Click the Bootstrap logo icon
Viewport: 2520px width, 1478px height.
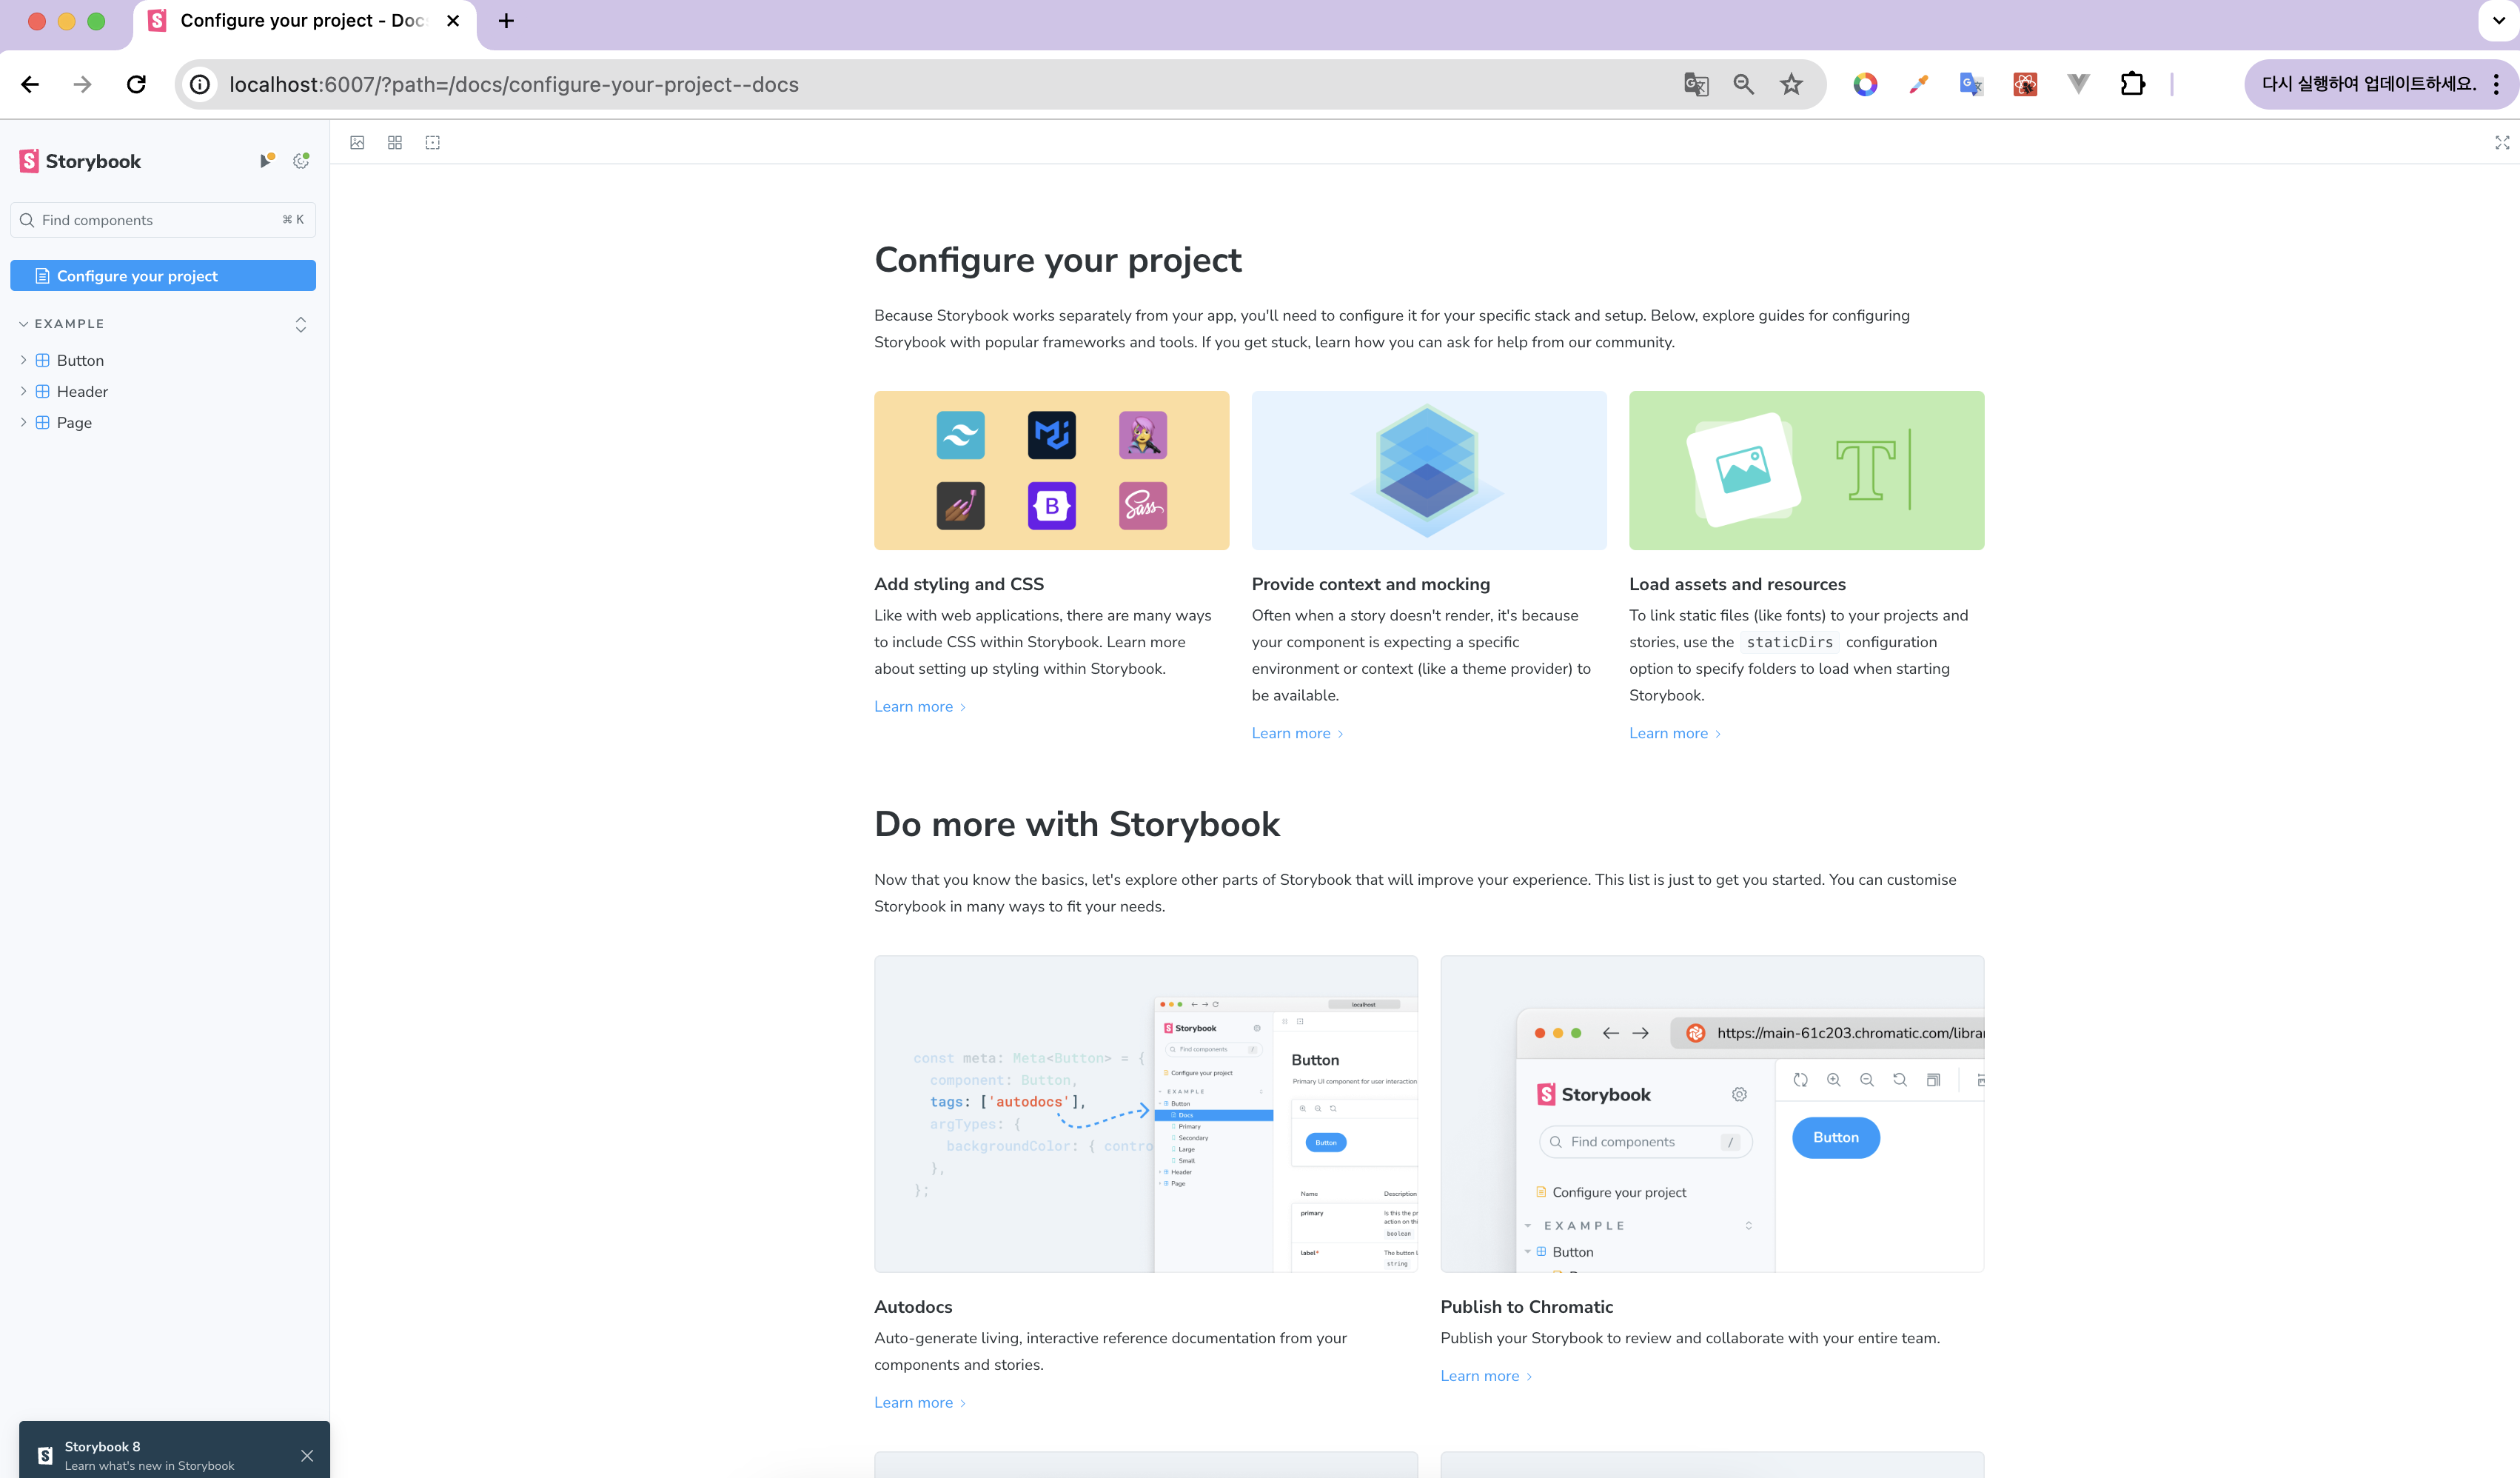[1052, 506]
